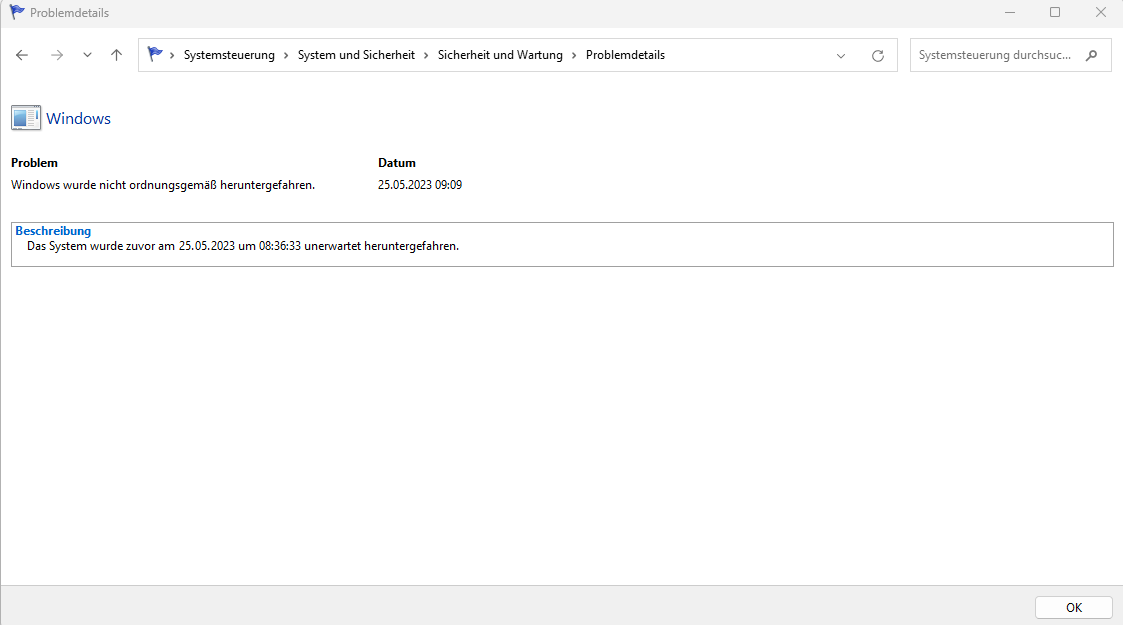The image size is (1123, 625).
Task: Select the description line mentioning 08:36:33
Action: pyautogui.click(x=243, y=246)
